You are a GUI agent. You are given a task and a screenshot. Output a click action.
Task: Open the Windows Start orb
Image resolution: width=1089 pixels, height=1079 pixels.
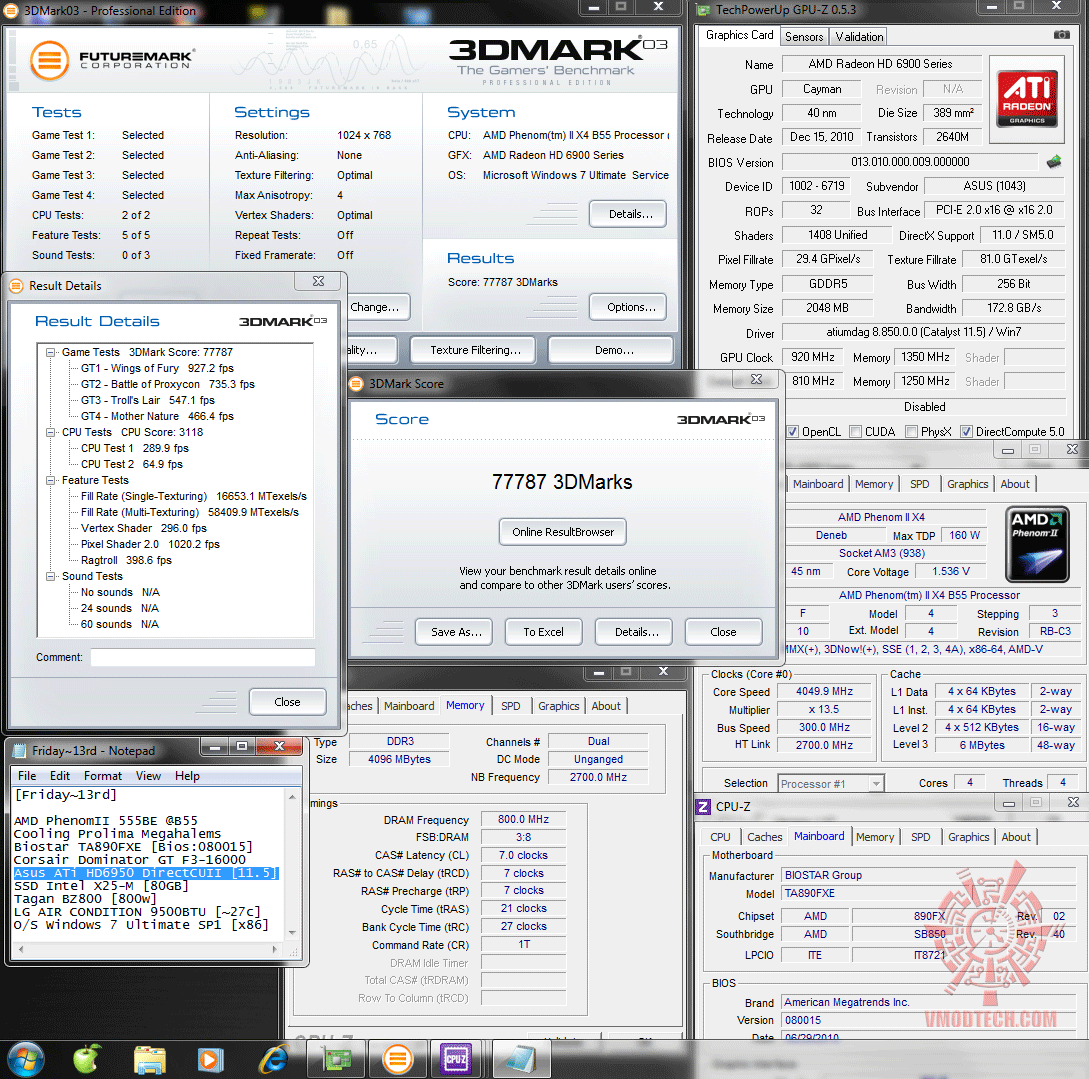point(26,1060)
